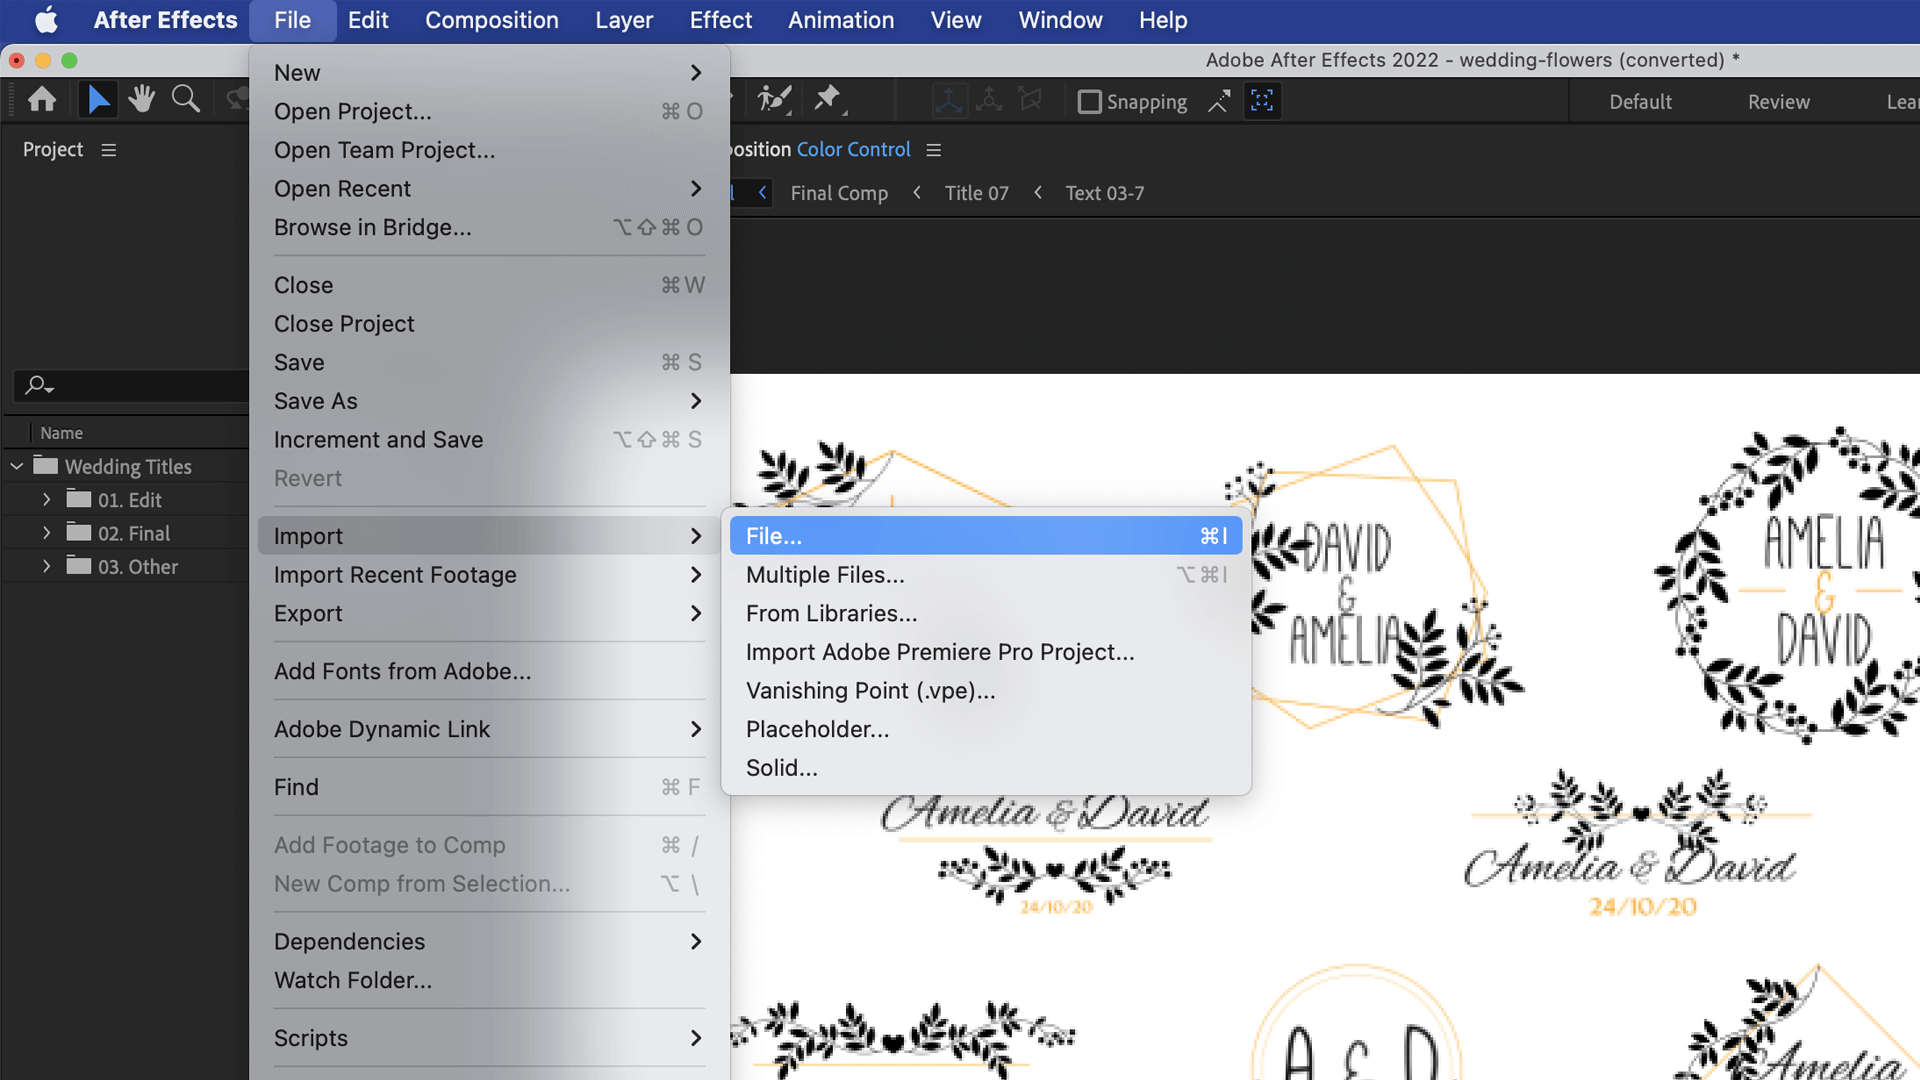Expand the 01. Edit folder
Screen dimensions: 1920x1080
(x=46, y=500)
